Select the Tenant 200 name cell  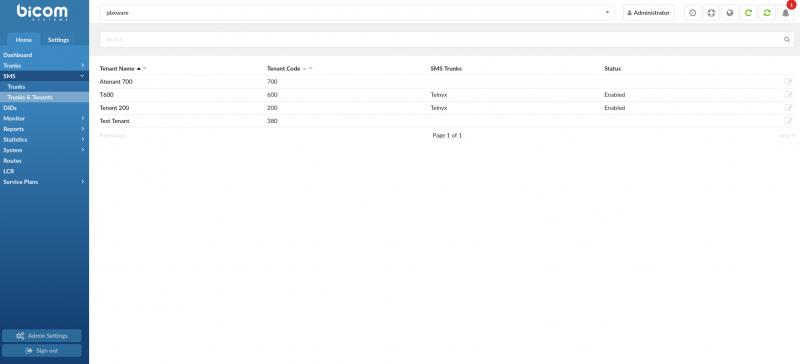(114, 108)
